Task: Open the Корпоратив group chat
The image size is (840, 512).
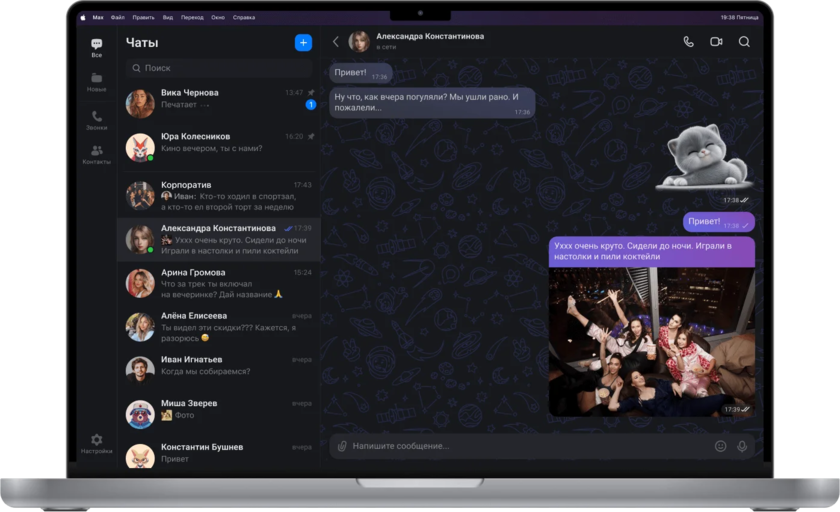Action: [x=218, y=191]
